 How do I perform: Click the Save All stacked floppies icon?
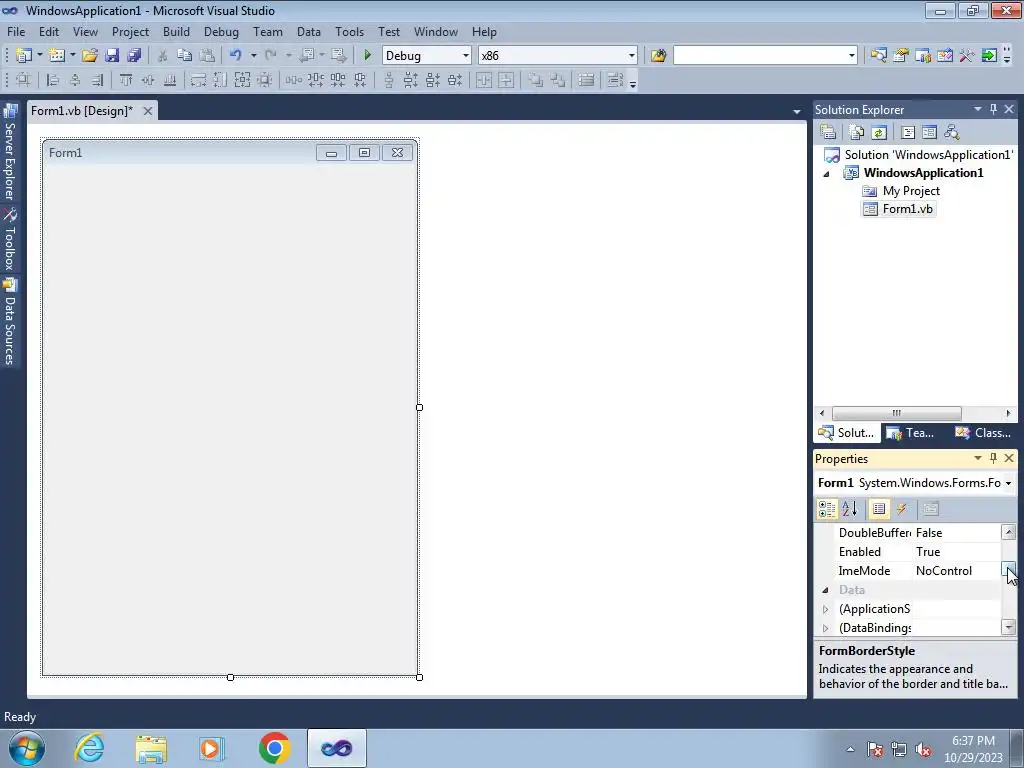point(134,56)
